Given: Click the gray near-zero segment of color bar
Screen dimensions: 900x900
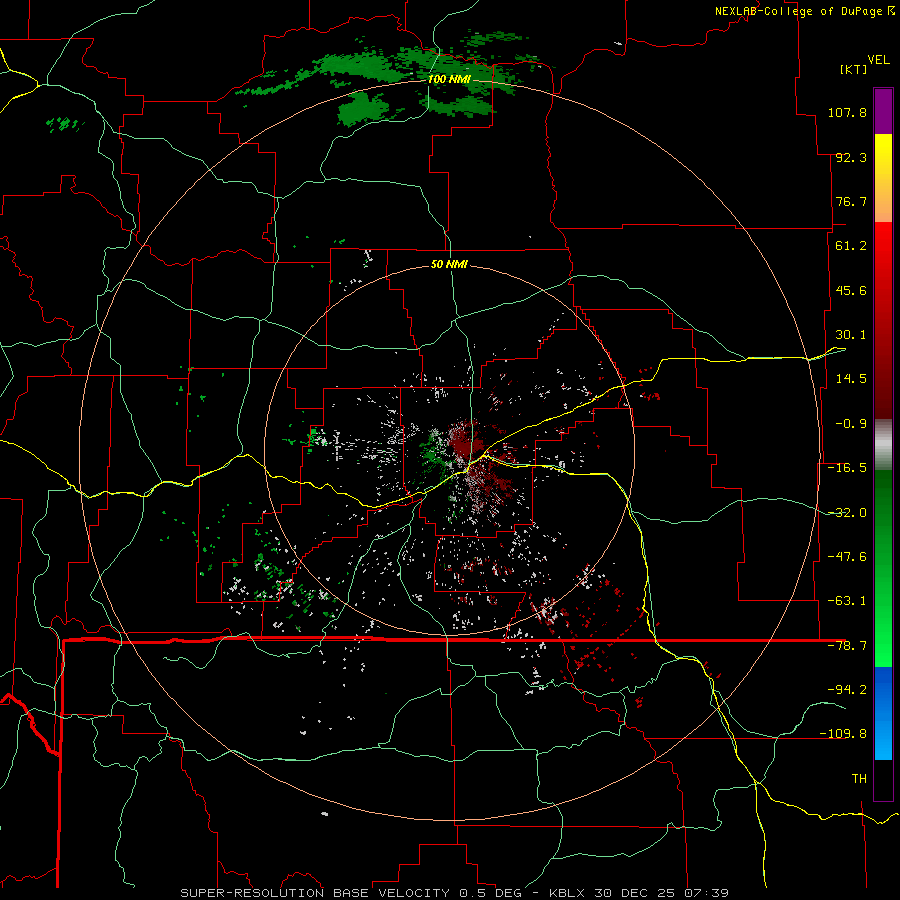Looking at the screenshot, I should (x=883, y=445).
